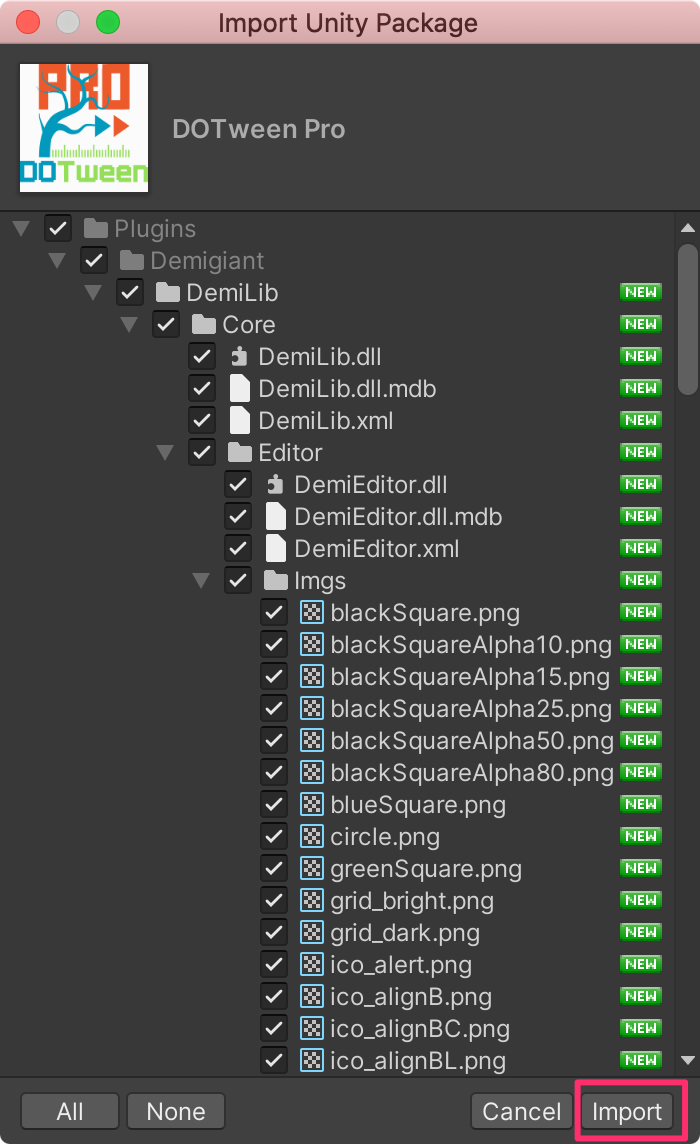The width and height of the screenshot is (700, 1144).
Task: Click the blackSquareAlpha15.png texture icon
Action: (x=312, y=677)
